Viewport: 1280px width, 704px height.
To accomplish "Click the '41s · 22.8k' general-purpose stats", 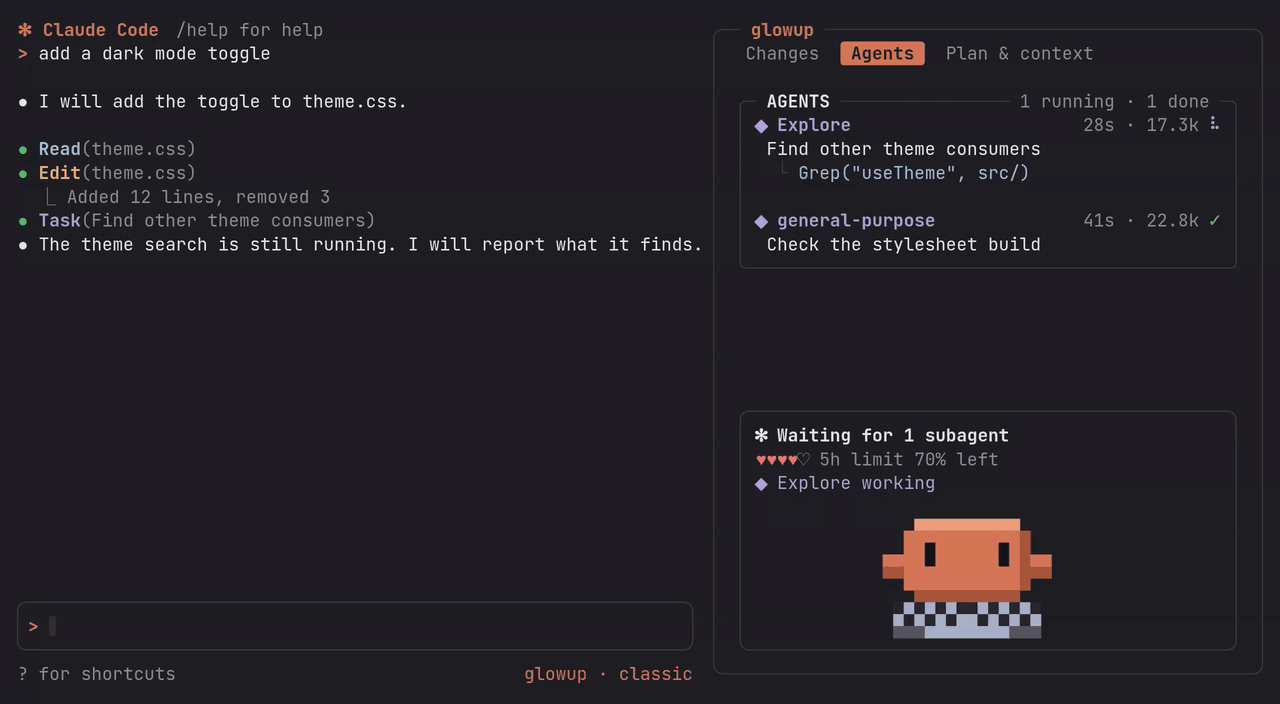I will pos(1141,221).
